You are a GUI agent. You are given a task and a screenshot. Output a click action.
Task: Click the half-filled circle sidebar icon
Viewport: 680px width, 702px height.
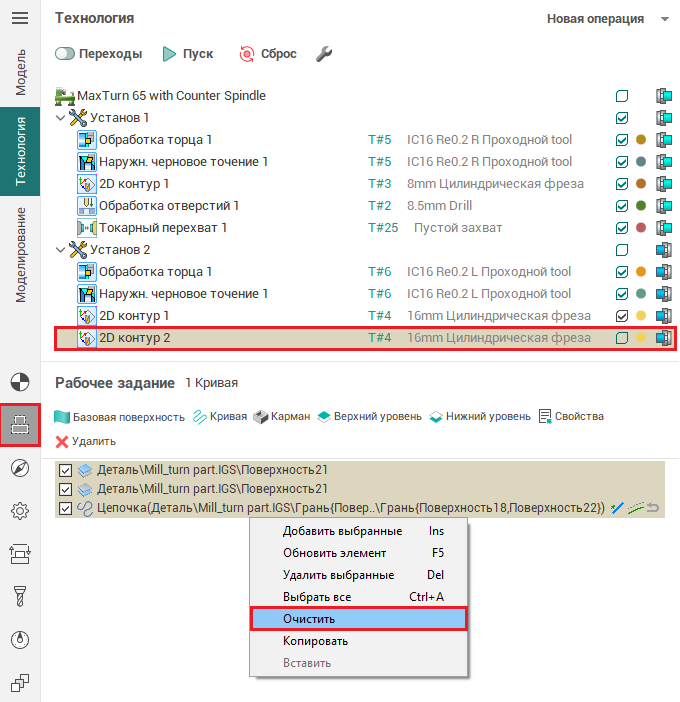click(20, 382)
